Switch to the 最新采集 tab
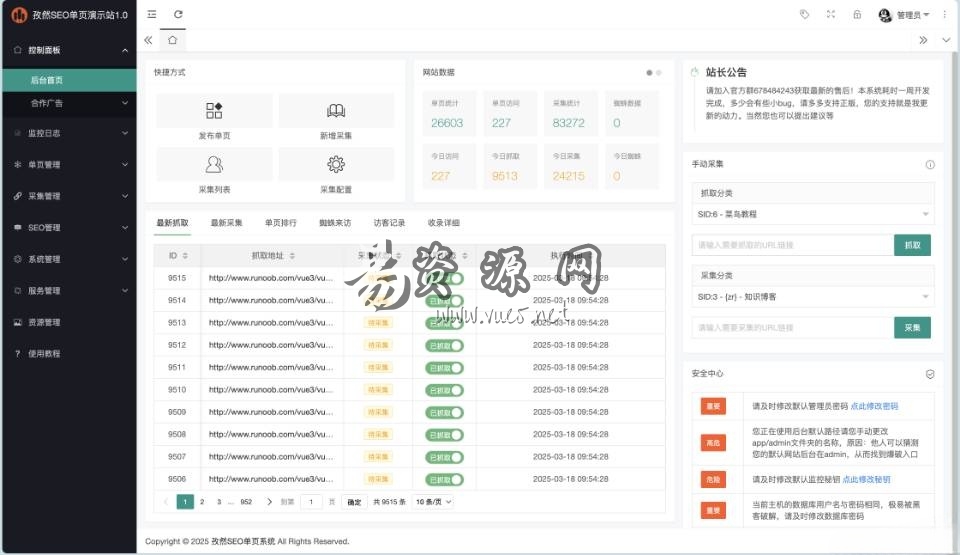This screenshot has width=960, height=555. (226, 223)
